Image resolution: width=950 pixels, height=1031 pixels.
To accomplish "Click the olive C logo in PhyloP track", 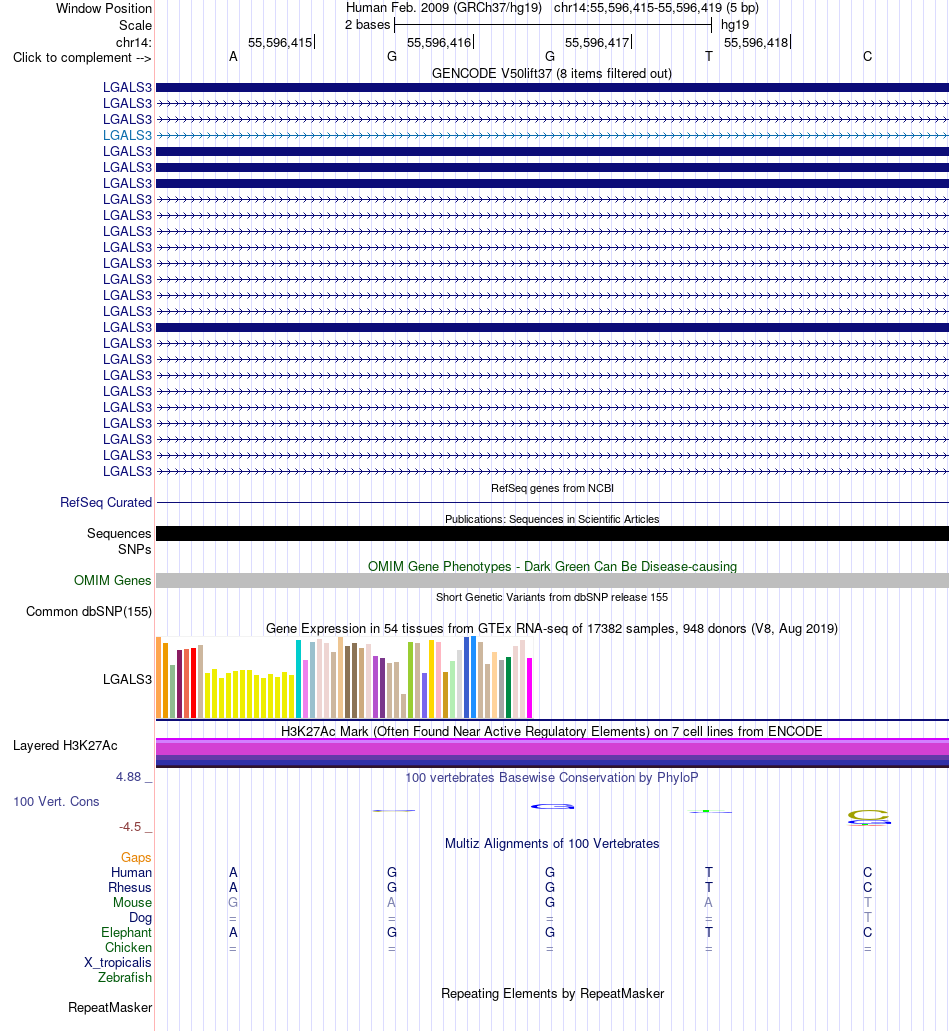I will (x=868, y=815).
